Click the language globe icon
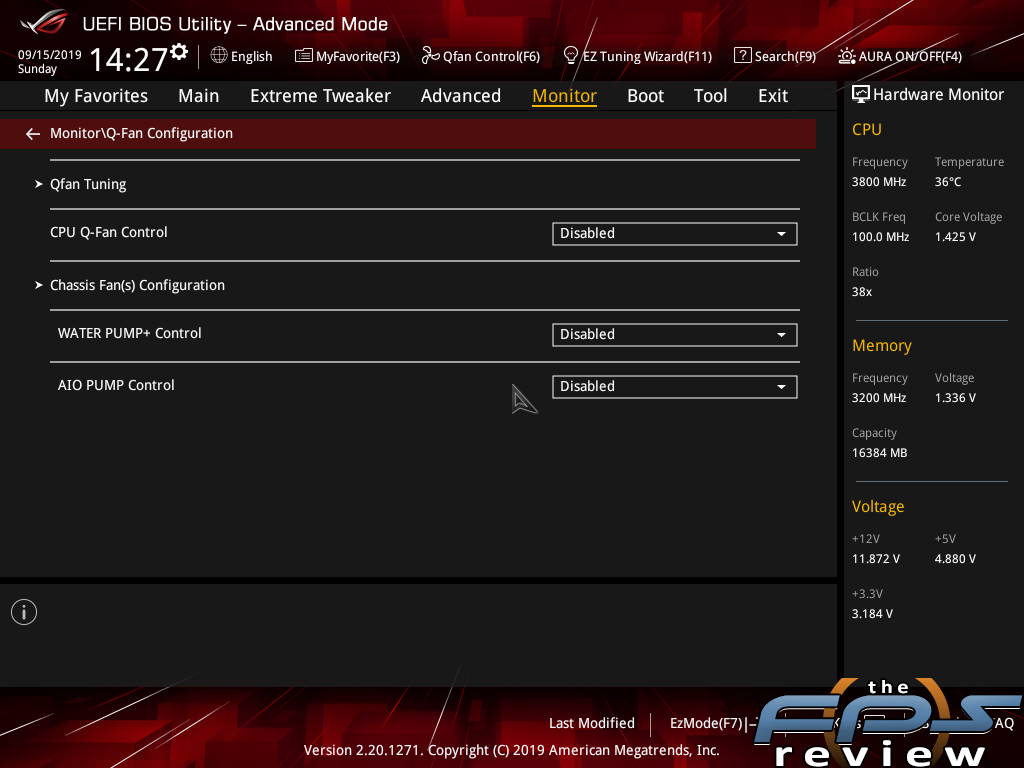Viewport: 1024px width, 768px height. (219, 56)
